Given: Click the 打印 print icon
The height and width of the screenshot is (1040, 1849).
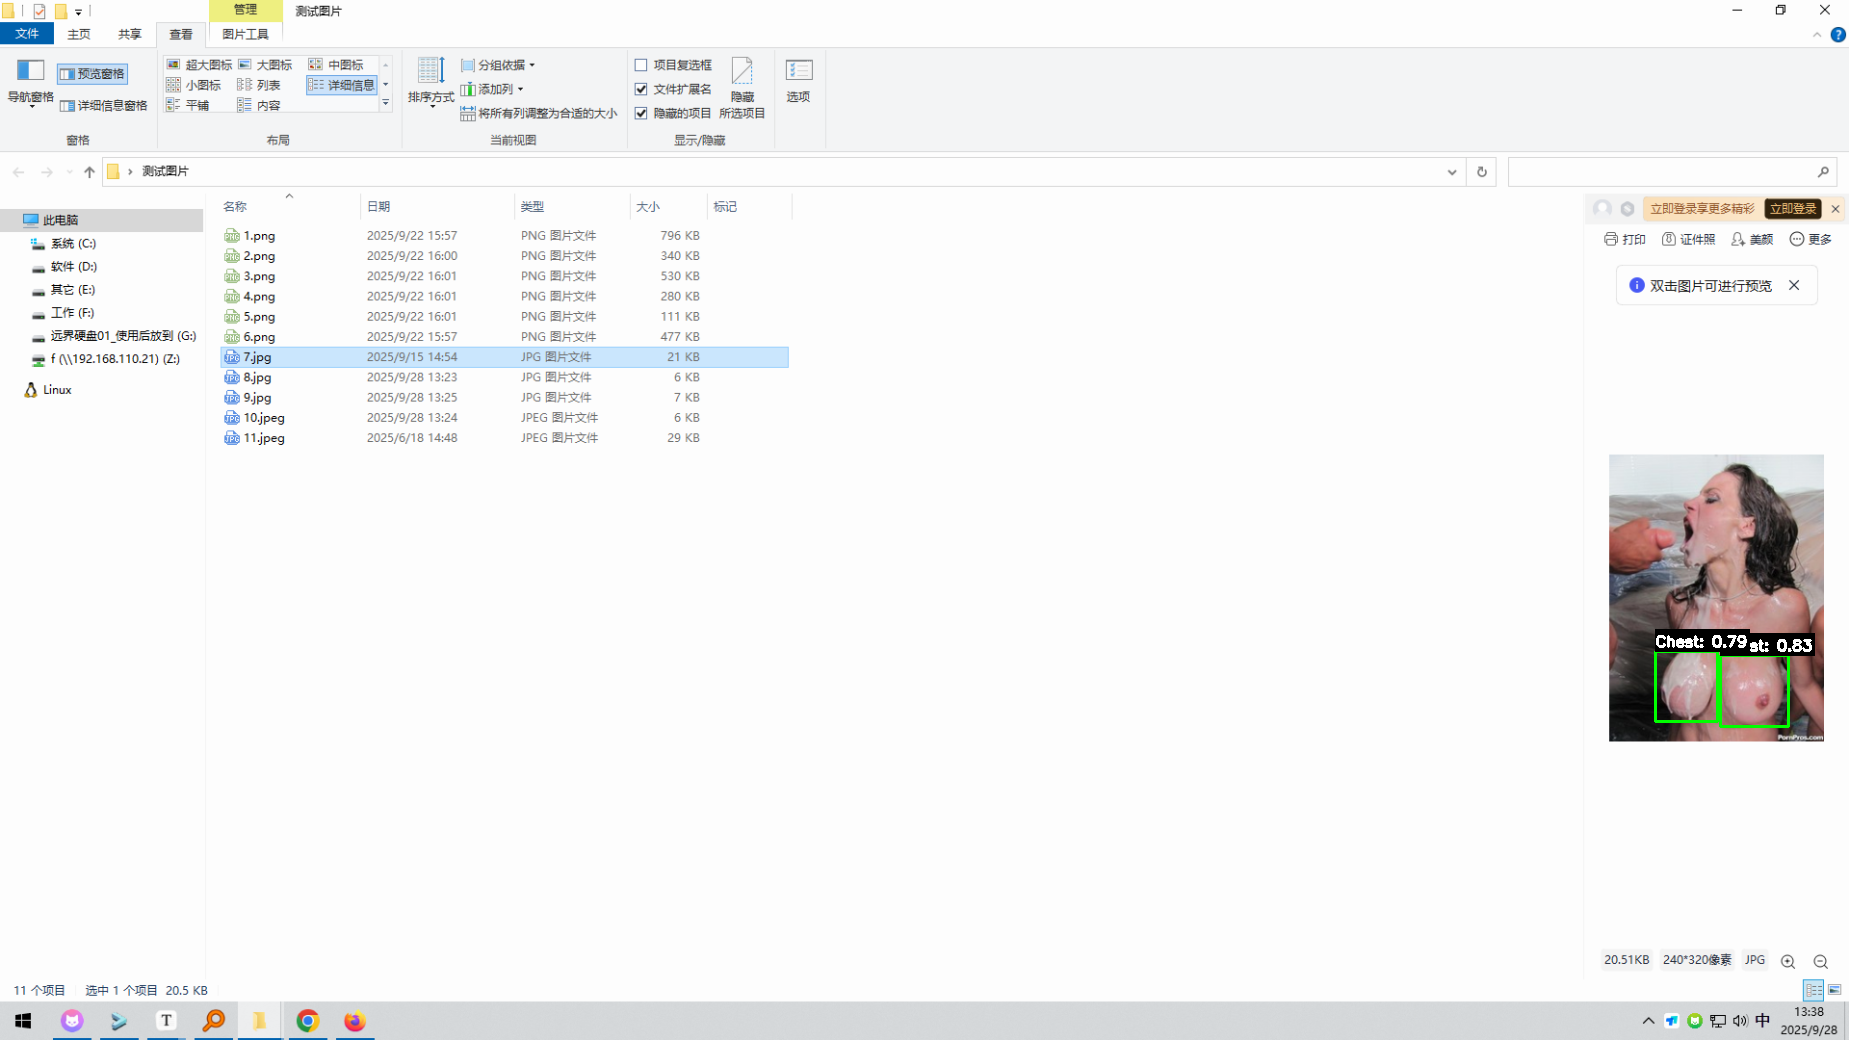Looking at the screenshot, I should point(1624,239).
